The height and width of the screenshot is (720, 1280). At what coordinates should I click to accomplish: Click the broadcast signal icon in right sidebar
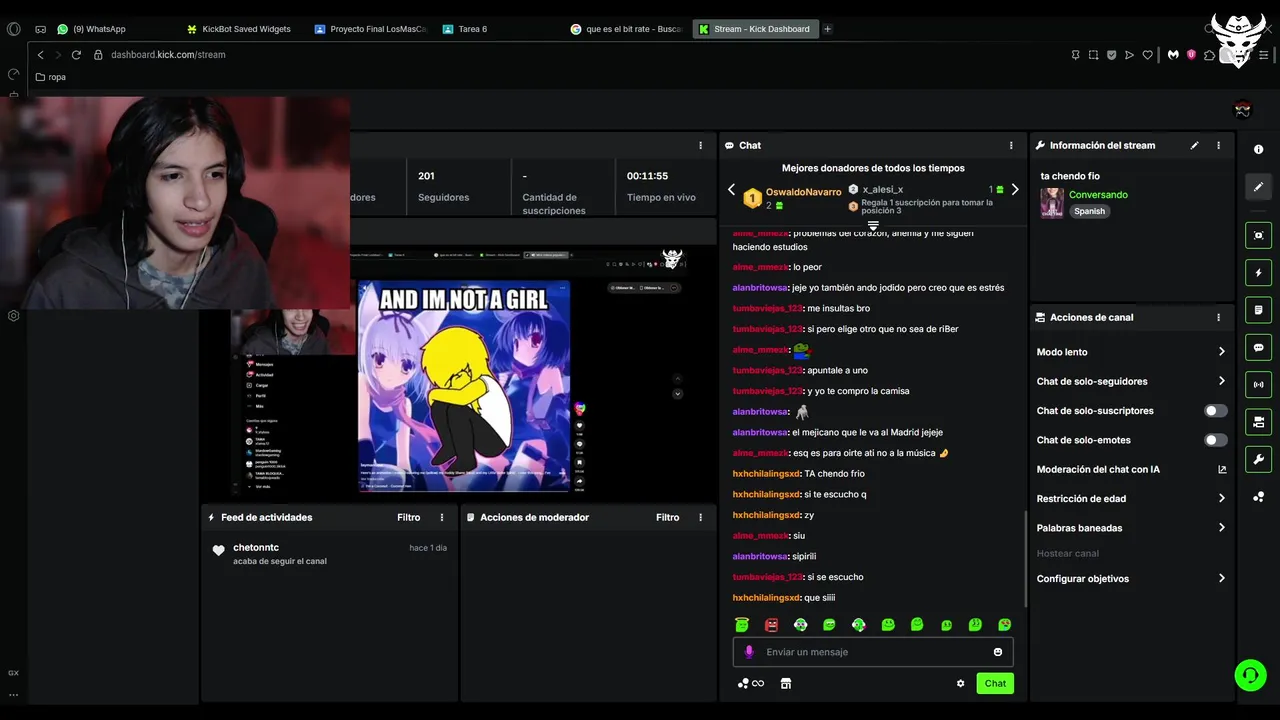click(x=1258, y=384)
